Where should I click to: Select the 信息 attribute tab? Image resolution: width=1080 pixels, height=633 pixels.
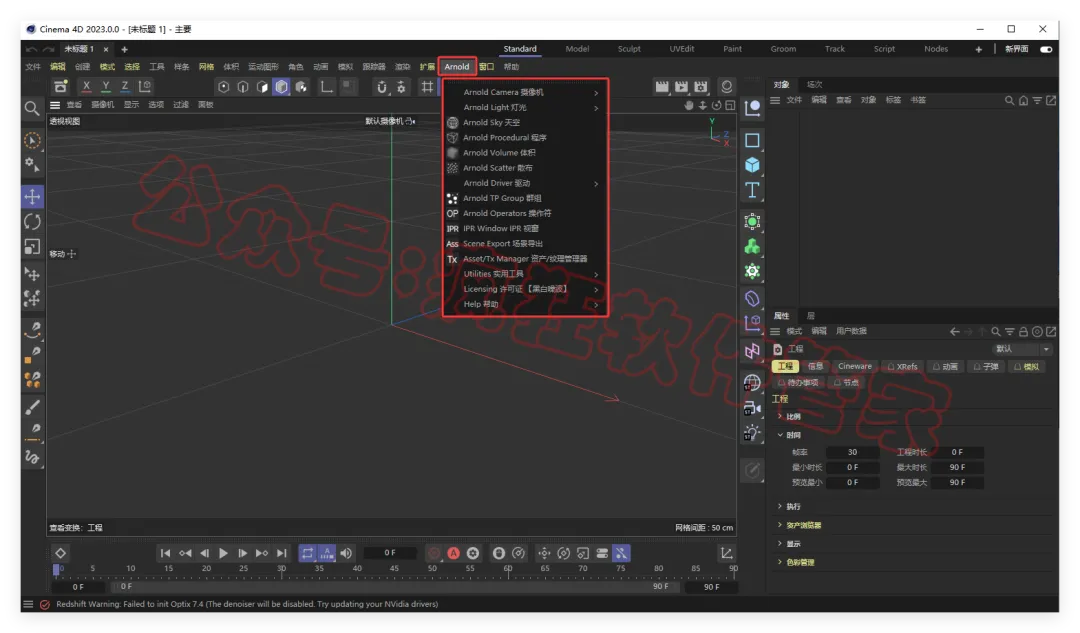coord(816,366)
